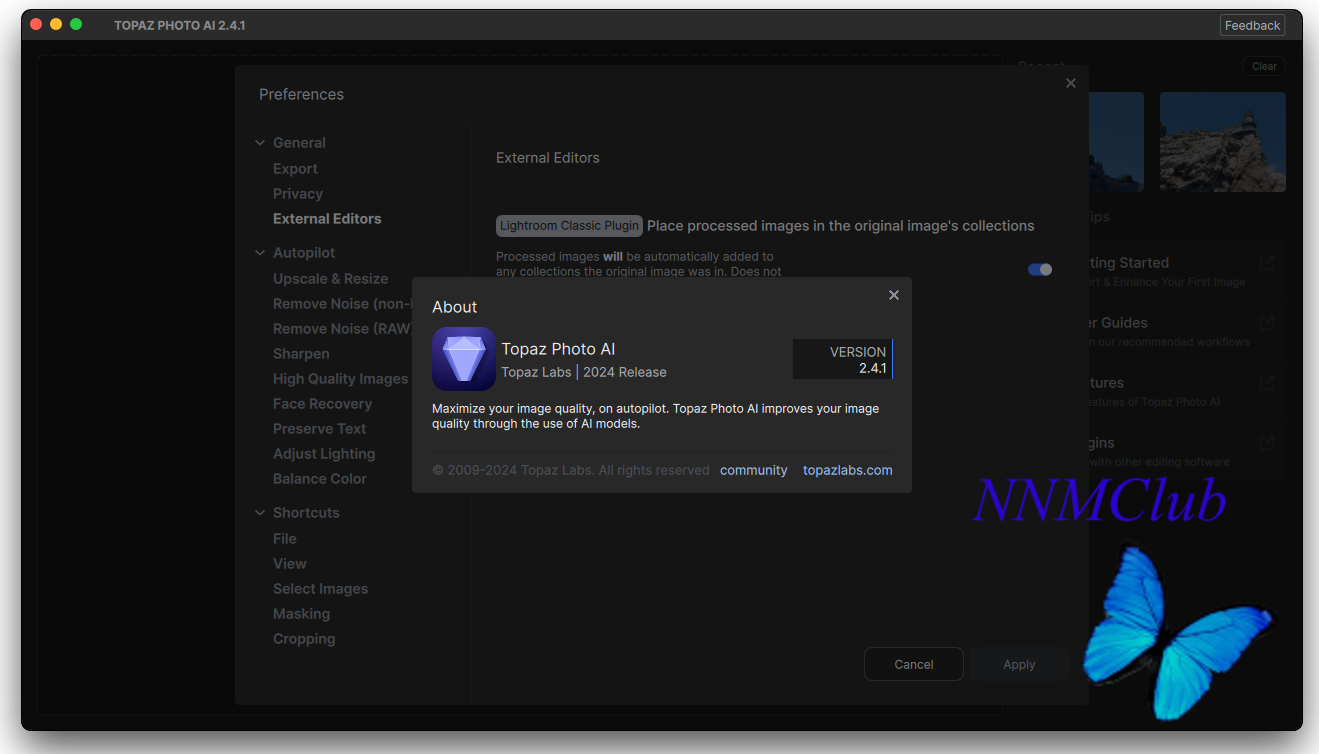Select Select Images shortcuts item
Viewport: 1319px width, 754px height.
(x=320, y=589)
